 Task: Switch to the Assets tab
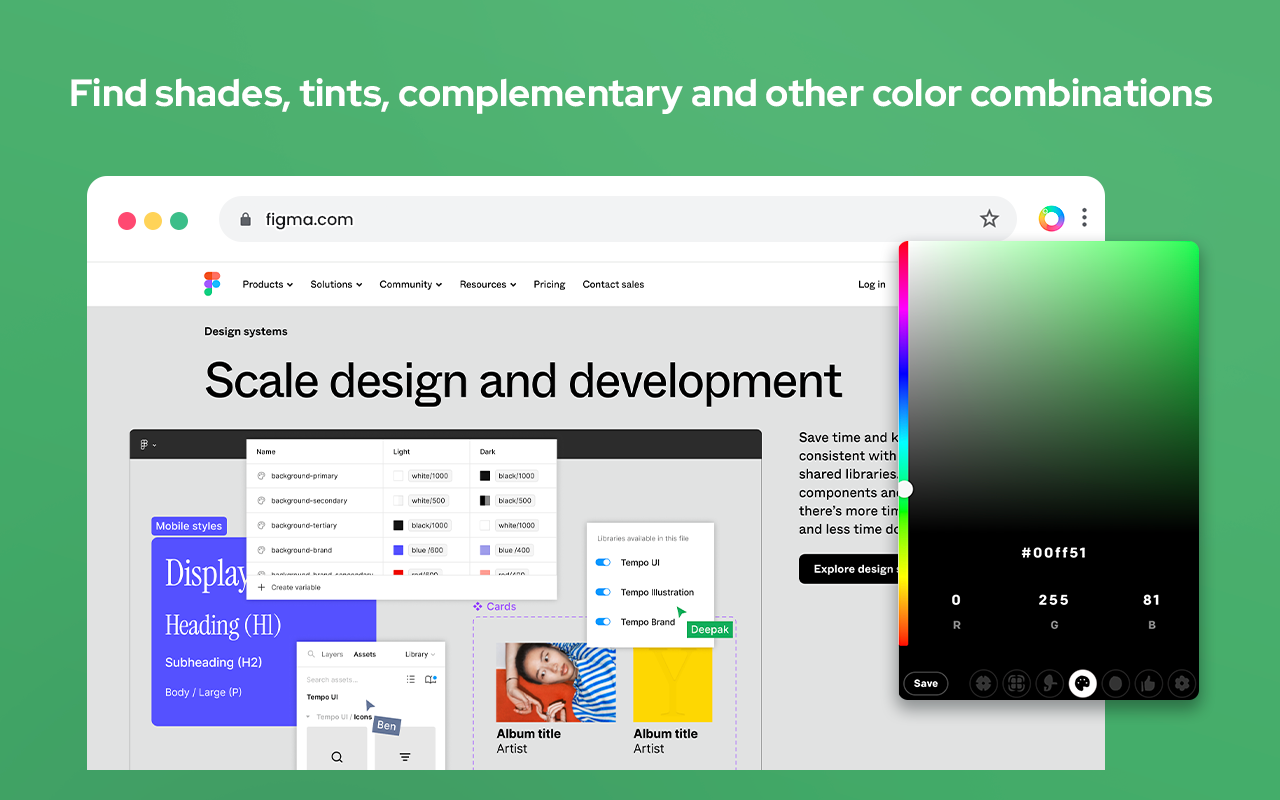[x=365, y=654]
